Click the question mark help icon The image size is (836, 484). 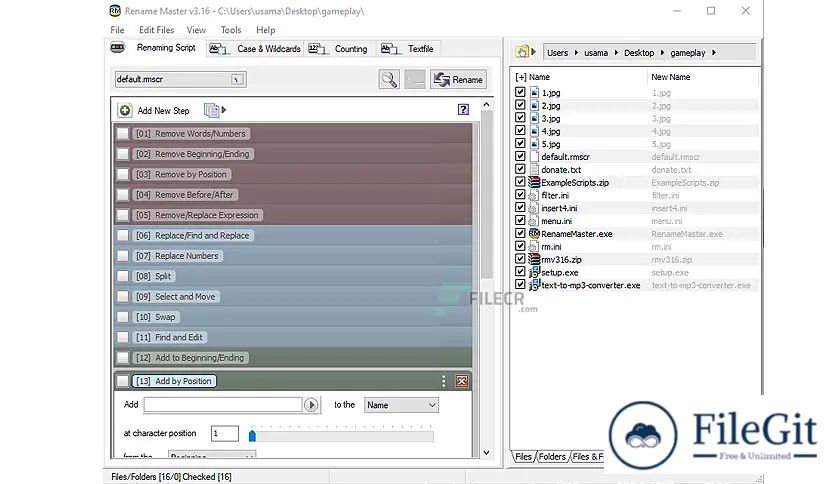pos(463,109)
